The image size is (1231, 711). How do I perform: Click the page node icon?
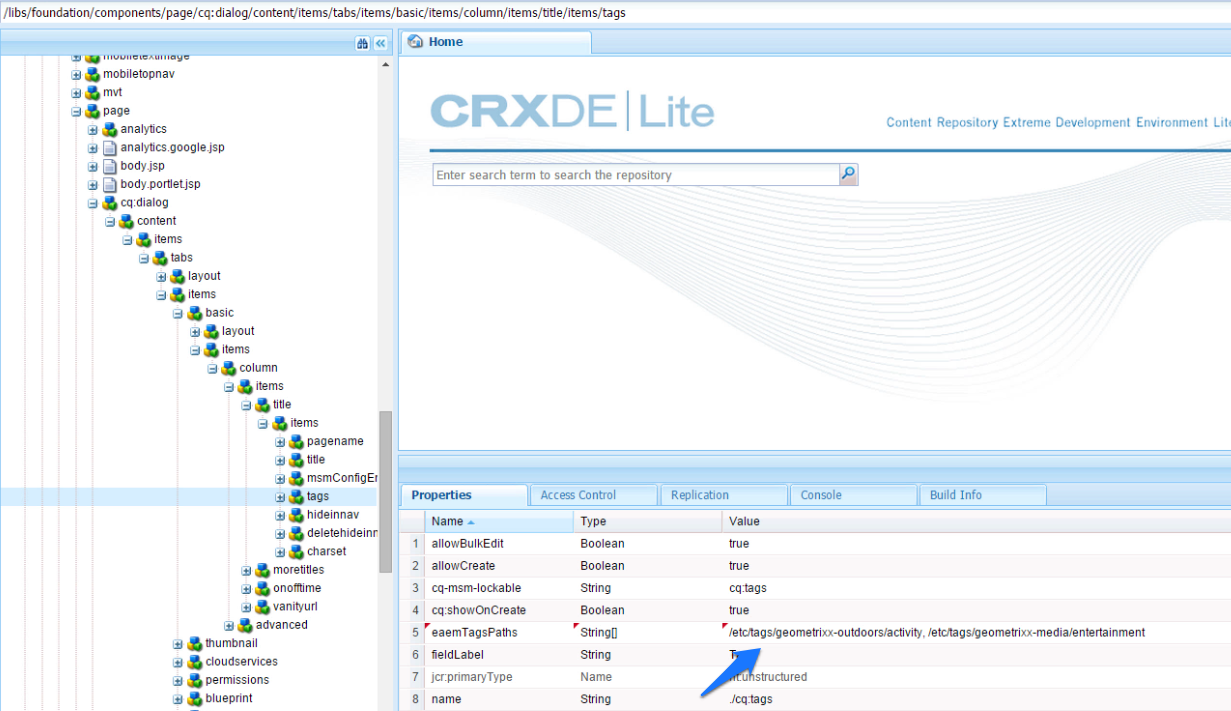coord(92,111)
